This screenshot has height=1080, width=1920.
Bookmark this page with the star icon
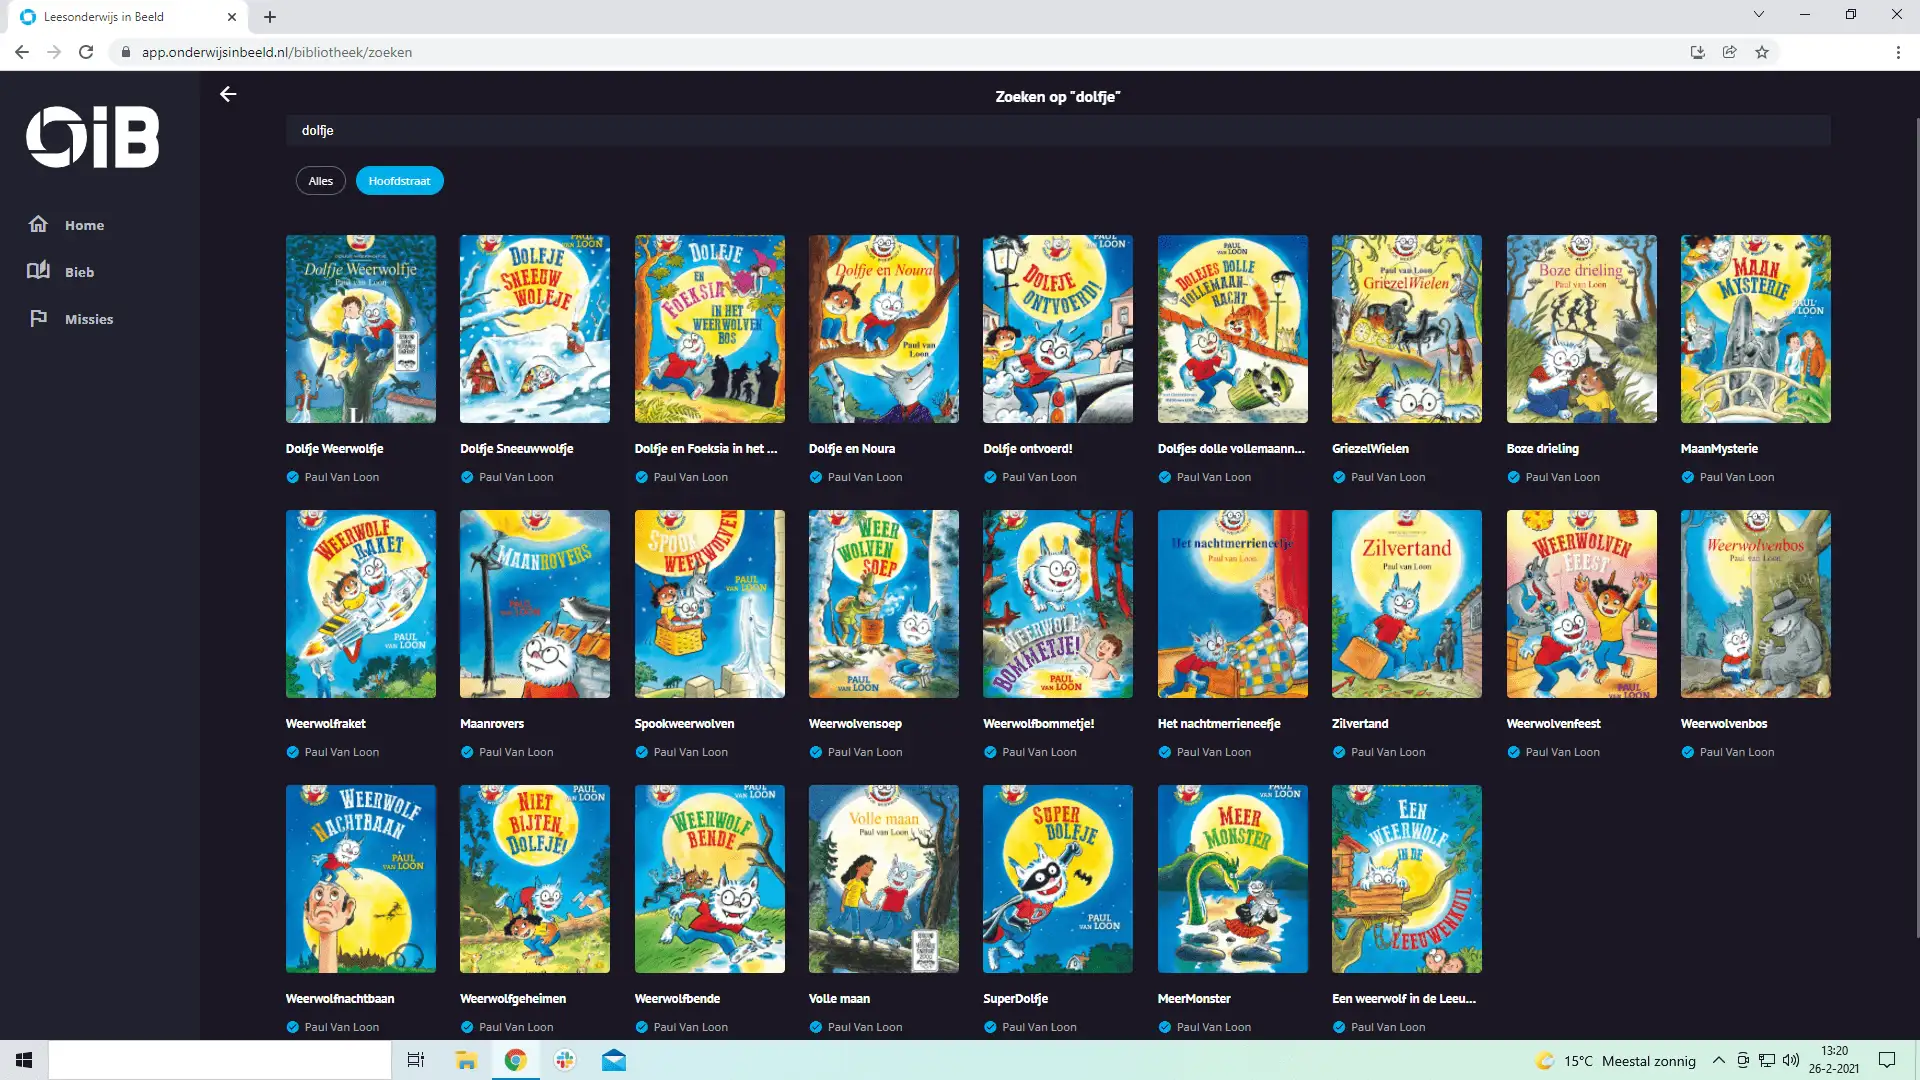[x=1762, y=52]
